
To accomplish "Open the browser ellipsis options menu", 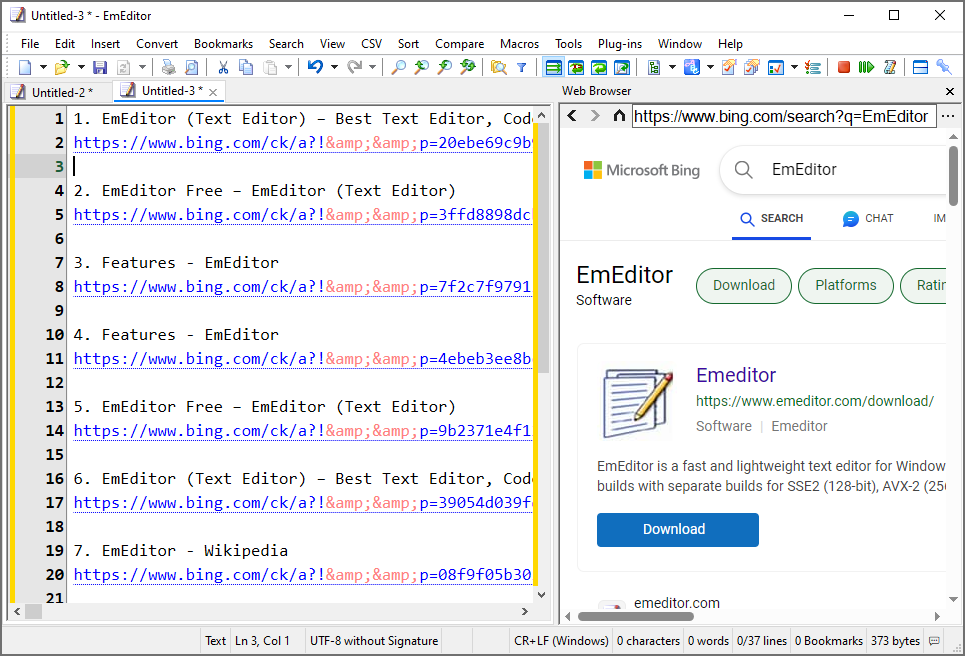I will (x=948, y=116).
